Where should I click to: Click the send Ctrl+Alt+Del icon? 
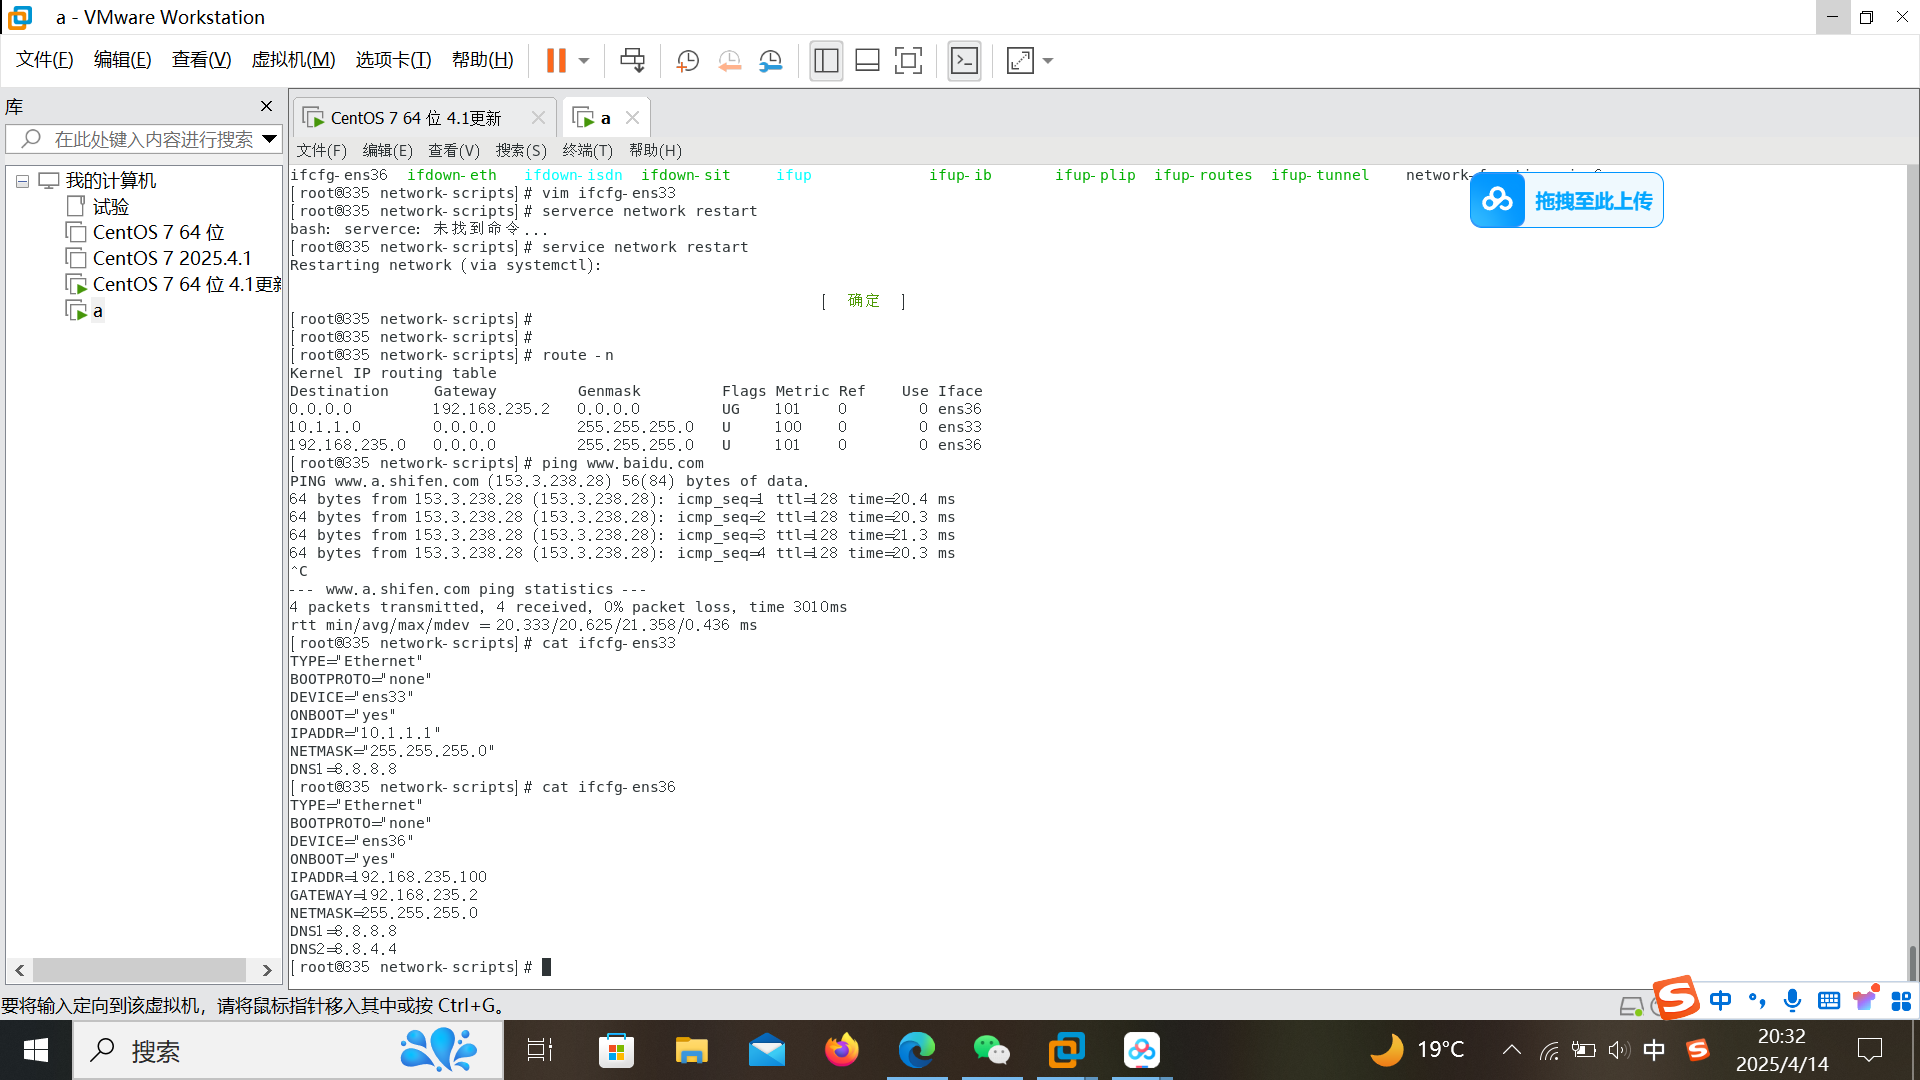(x=632, y=61)
